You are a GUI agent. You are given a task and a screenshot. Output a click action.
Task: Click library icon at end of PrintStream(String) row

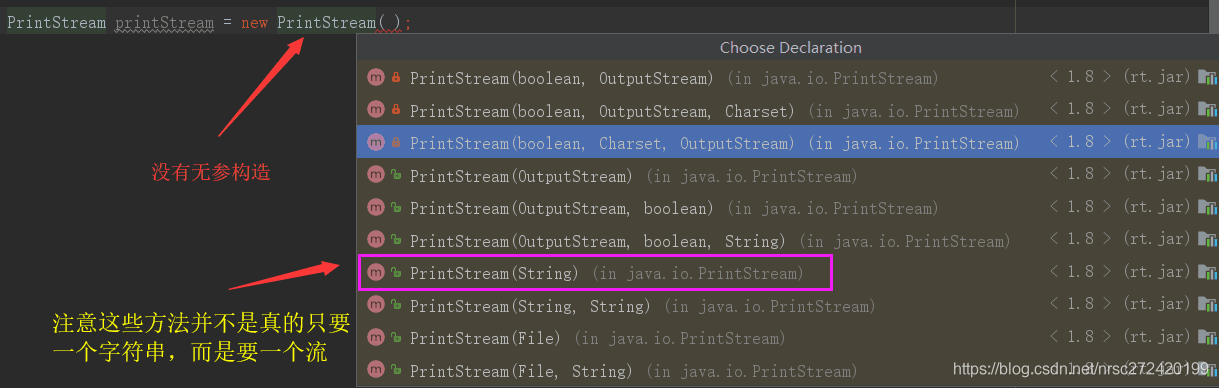(1208, 272)
